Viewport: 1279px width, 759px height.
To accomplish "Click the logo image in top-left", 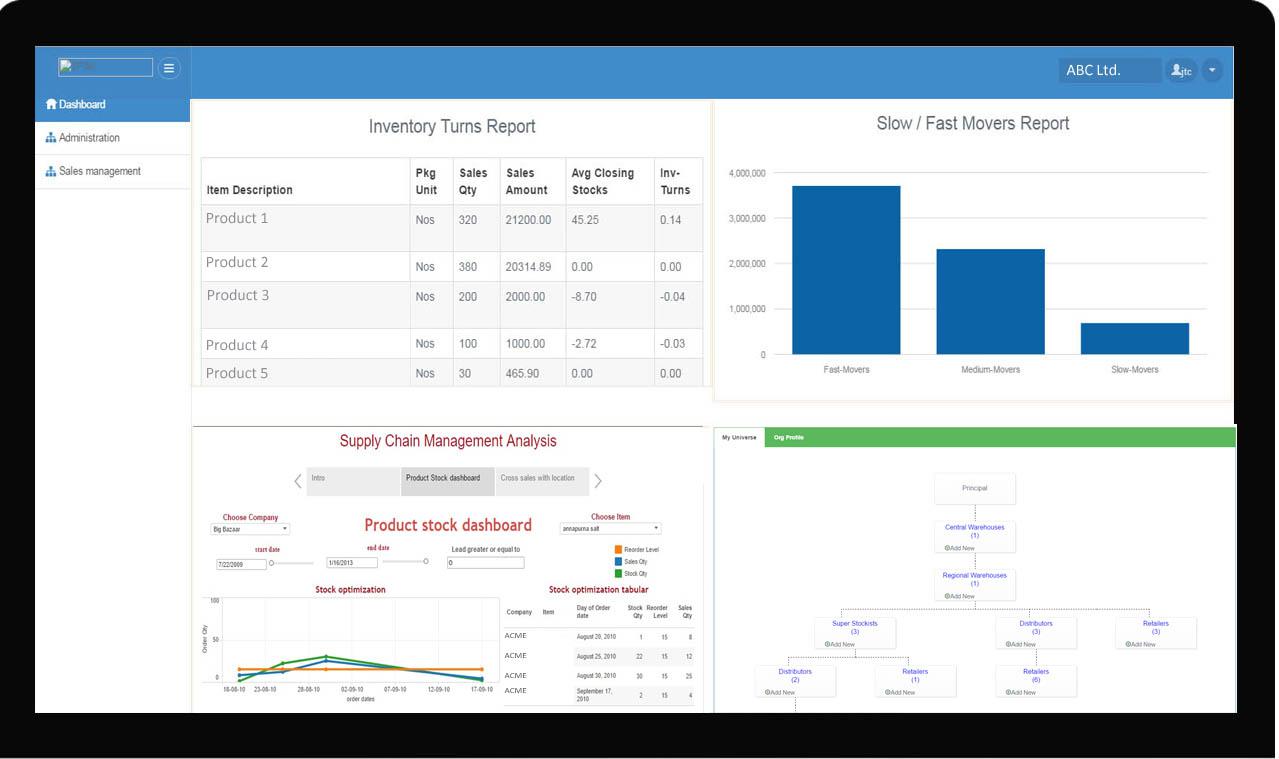I will pyautogui.click(x=105, y=67).
